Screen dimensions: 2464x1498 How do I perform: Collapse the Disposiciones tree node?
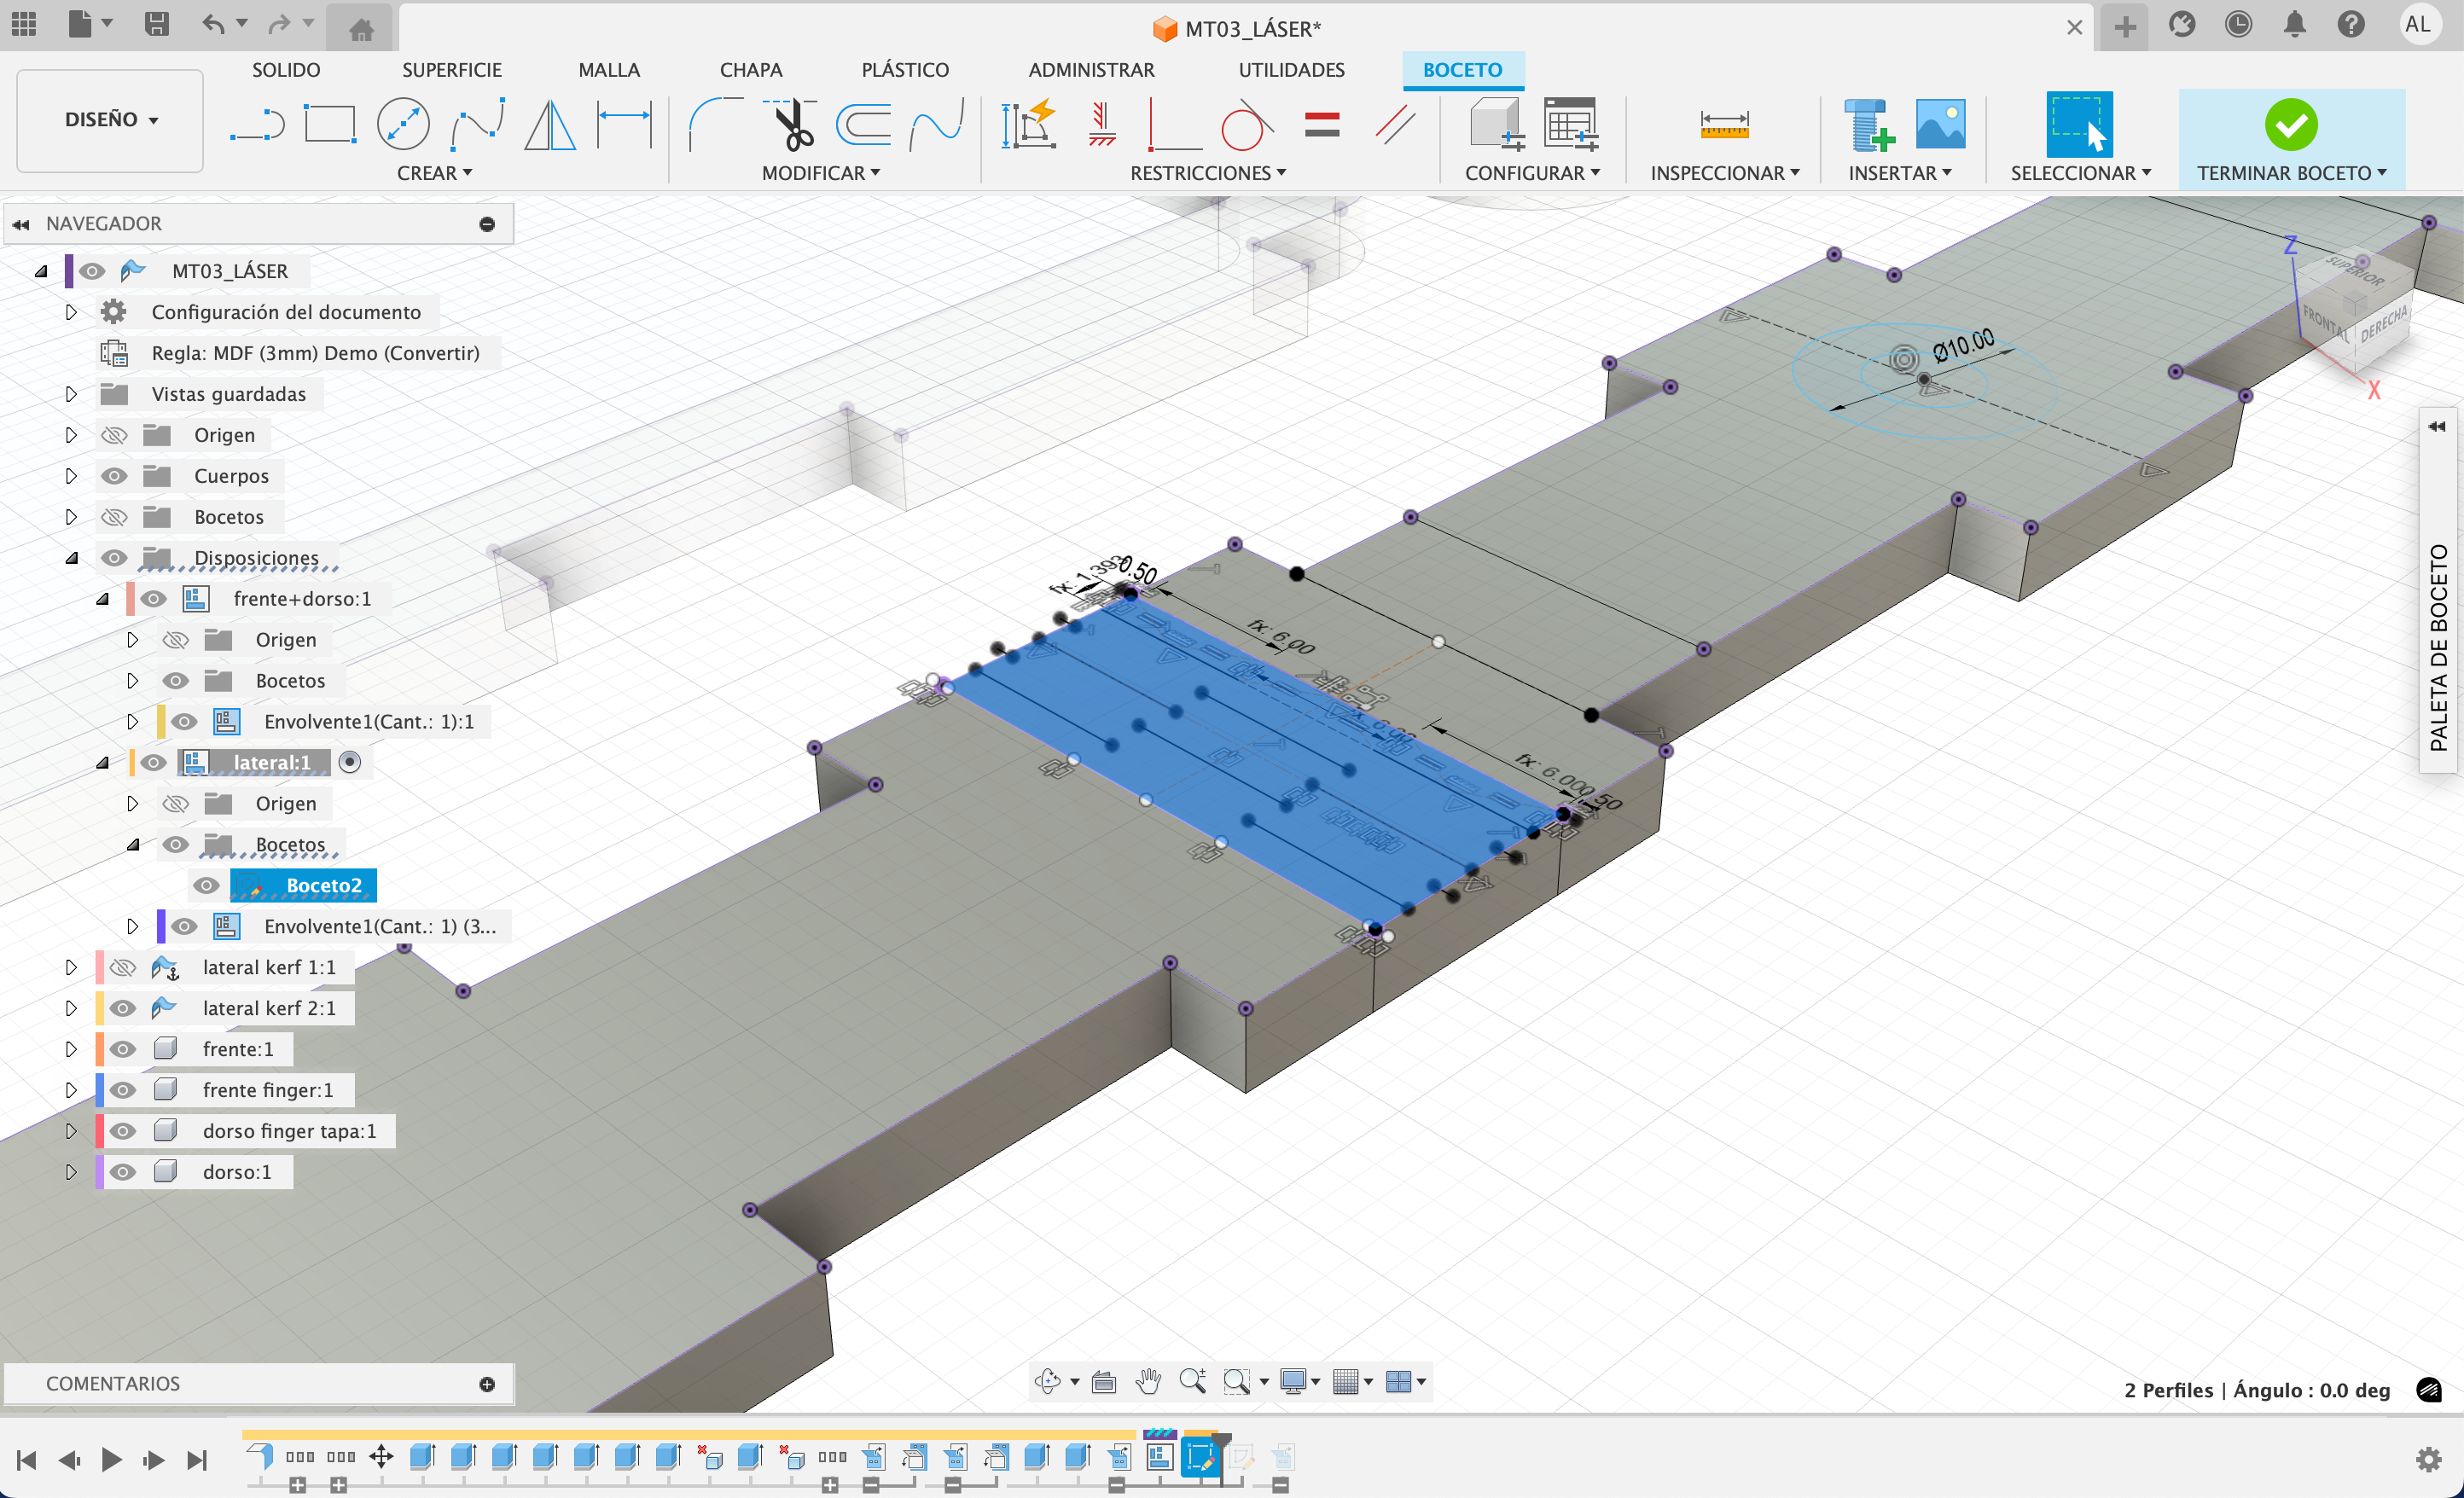point(71,558)
